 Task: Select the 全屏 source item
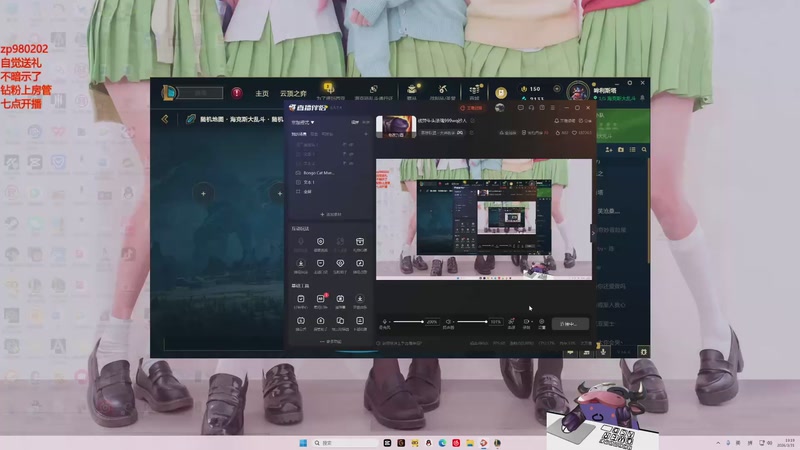point(304,192)
